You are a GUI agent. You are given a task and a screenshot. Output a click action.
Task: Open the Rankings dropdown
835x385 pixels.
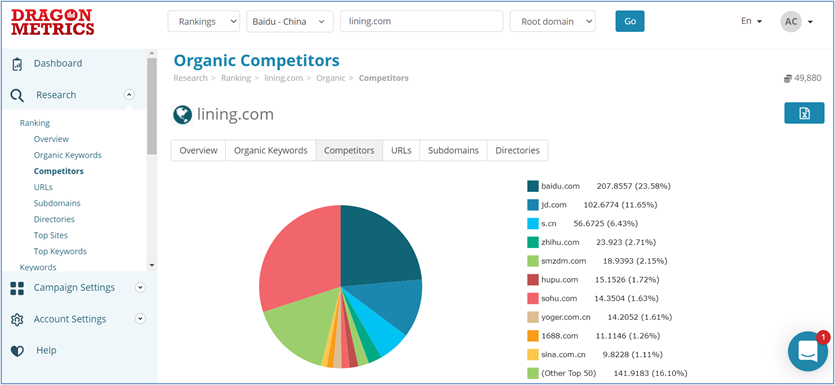click(x=204, y=22)
